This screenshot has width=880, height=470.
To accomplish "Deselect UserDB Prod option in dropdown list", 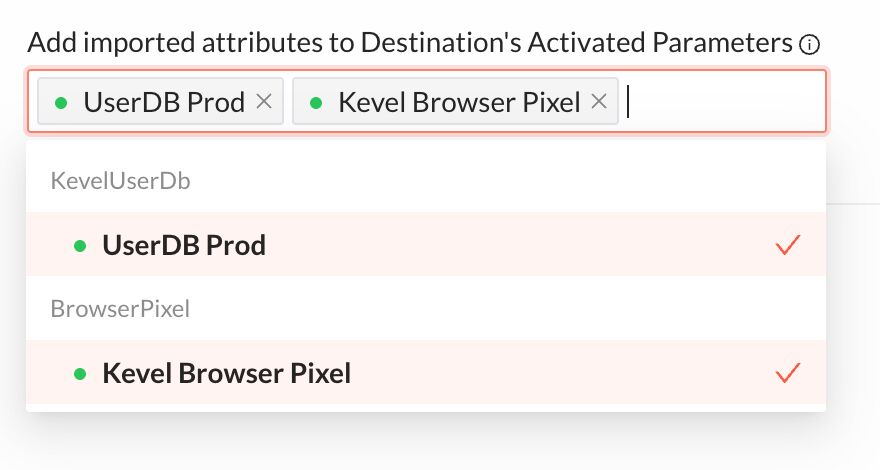I will [x=426, y=244].
